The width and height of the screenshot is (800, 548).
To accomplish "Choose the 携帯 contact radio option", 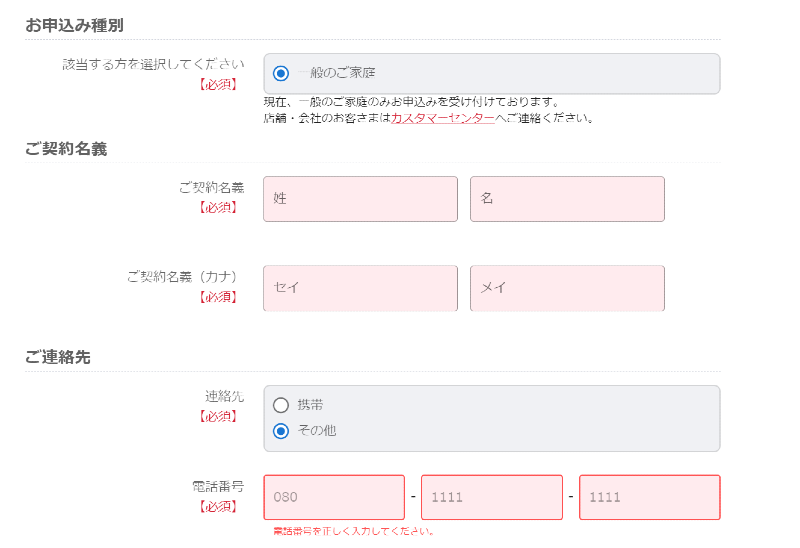I will [x=281, y=405].
